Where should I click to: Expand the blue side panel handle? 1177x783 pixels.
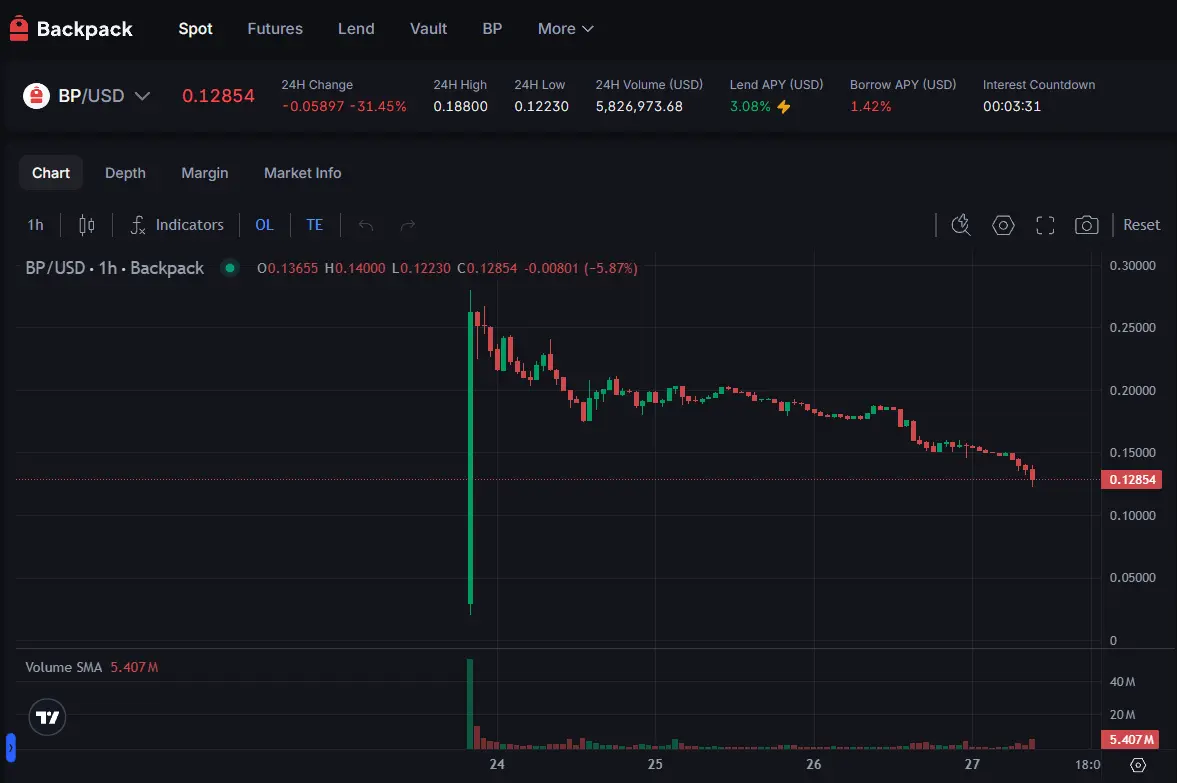point(11,748)
